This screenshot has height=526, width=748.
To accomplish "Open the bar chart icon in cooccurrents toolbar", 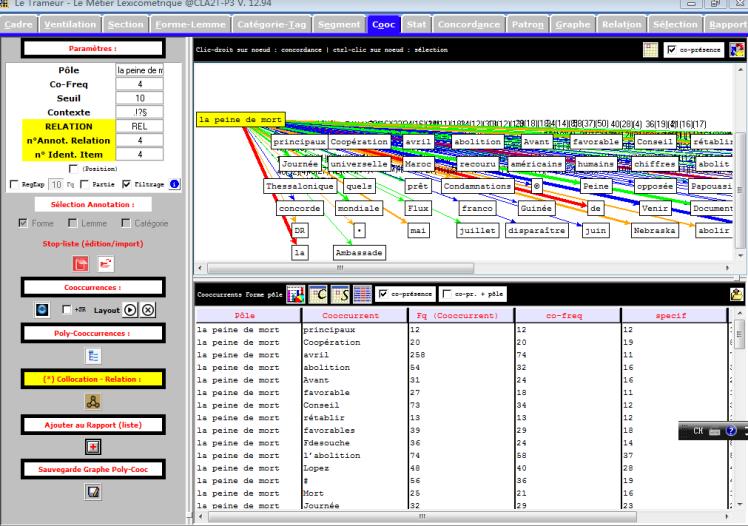I will [x=295, y=294].
